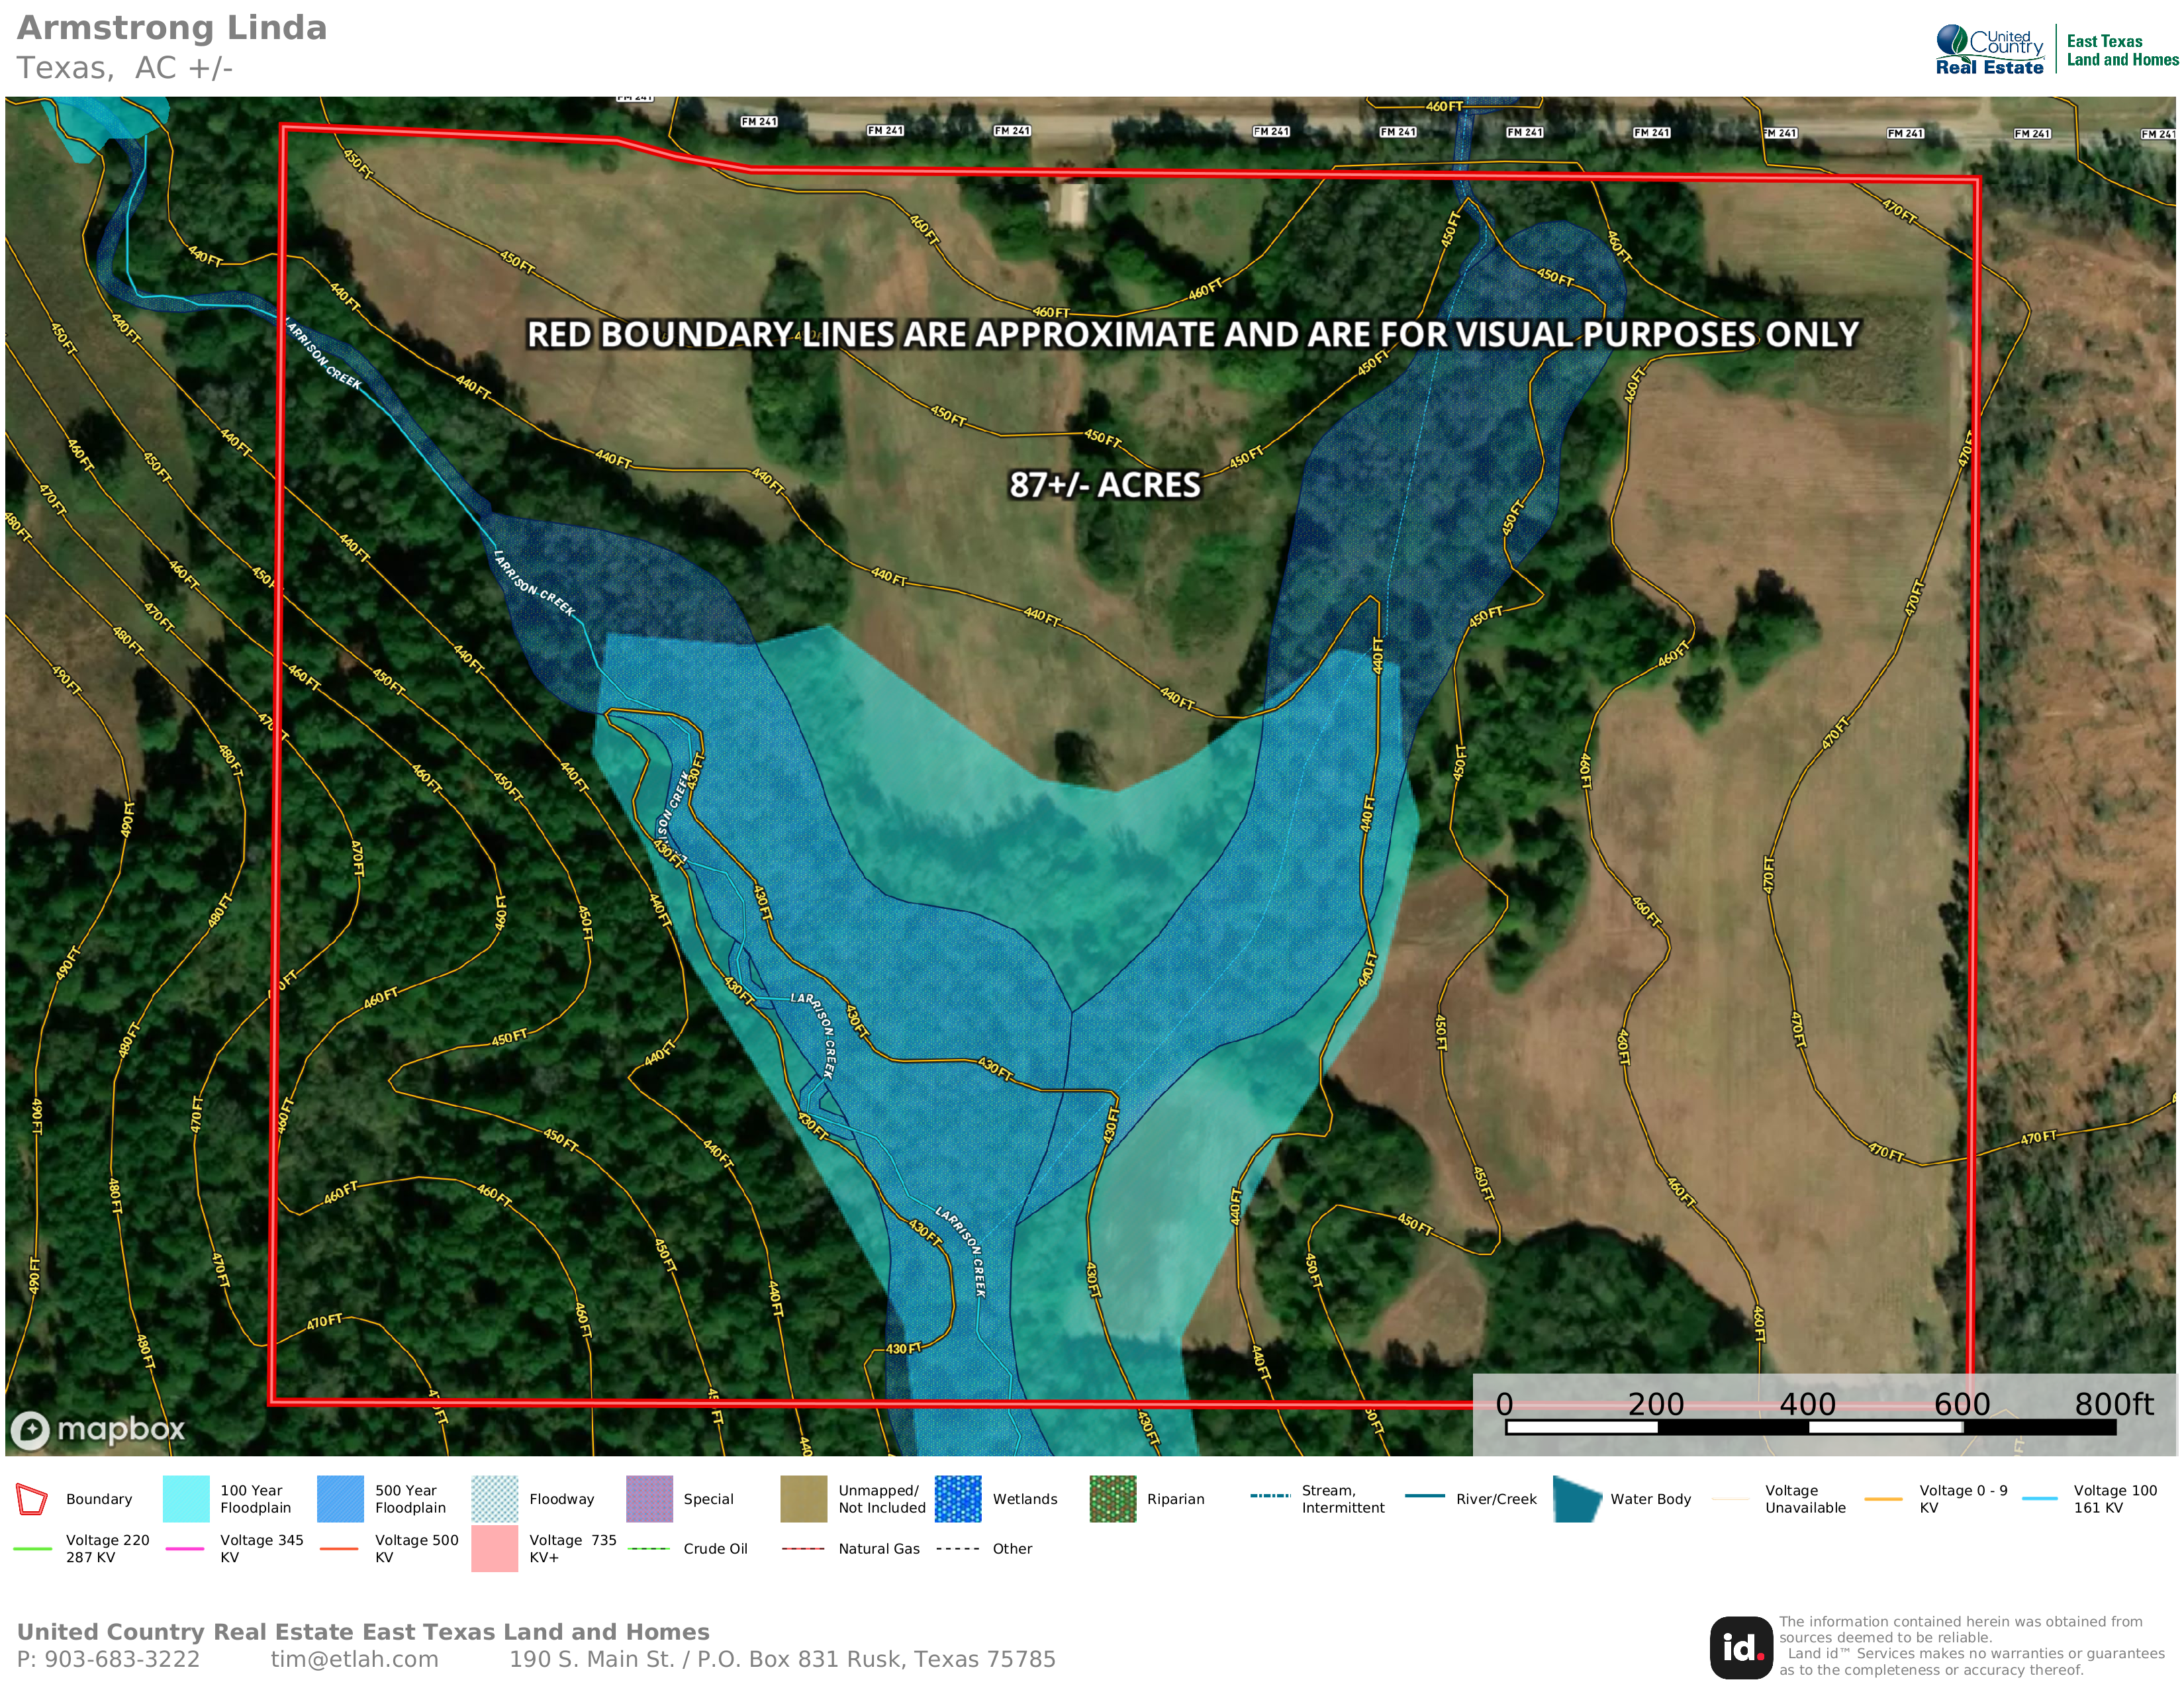Click the tim@etlah.com email link
The image size is (2184, 1688).
(354, 1659)
